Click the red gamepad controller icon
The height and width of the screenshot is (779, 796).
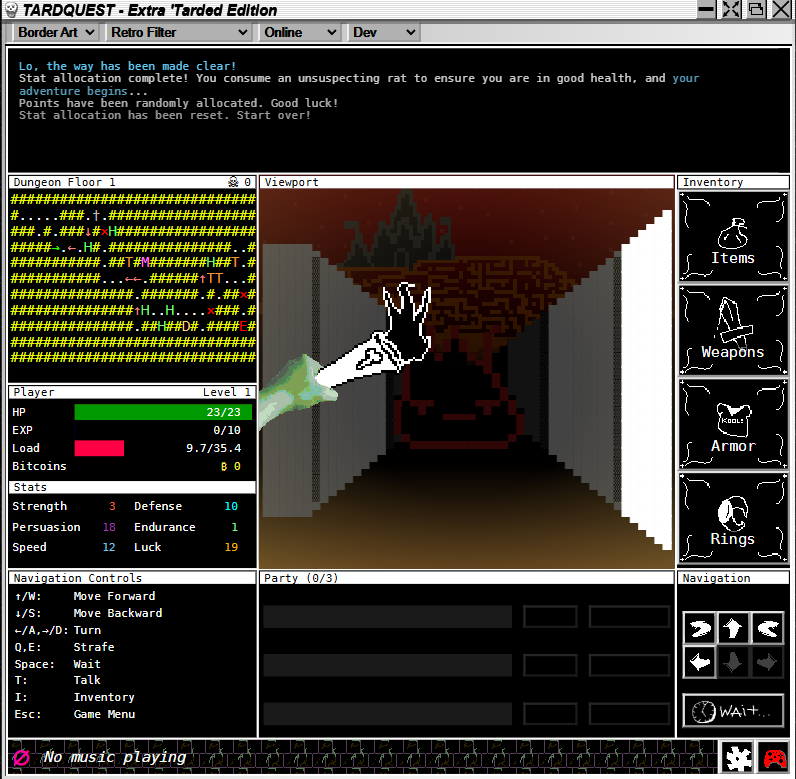tap(774, 757)
